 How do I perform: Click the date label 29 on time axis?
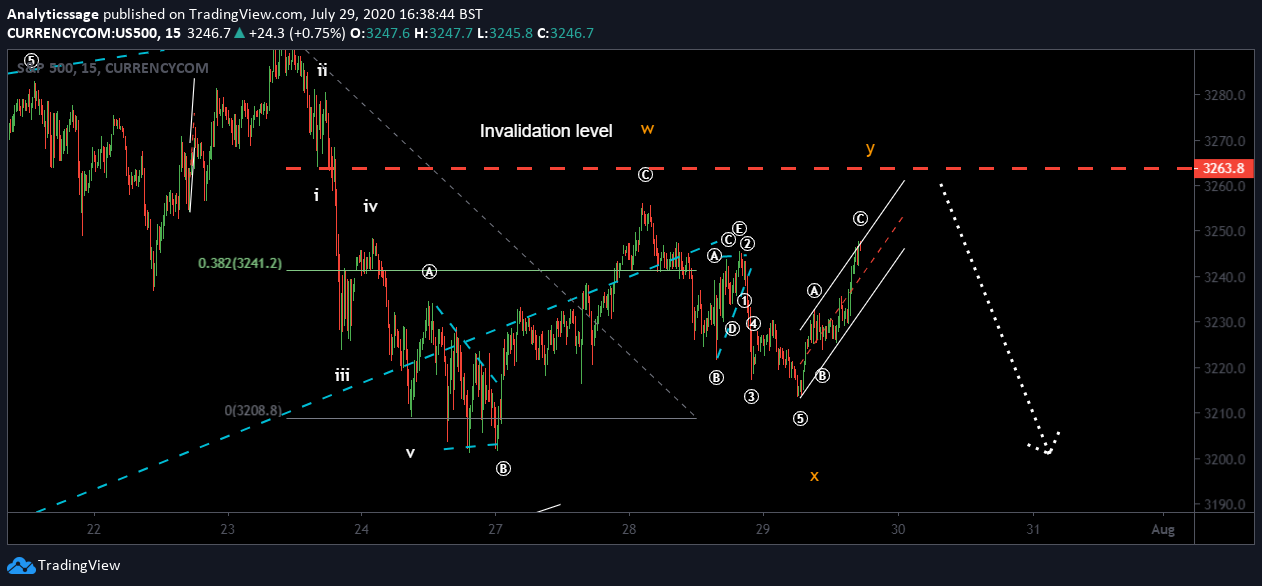click(763, 529)
